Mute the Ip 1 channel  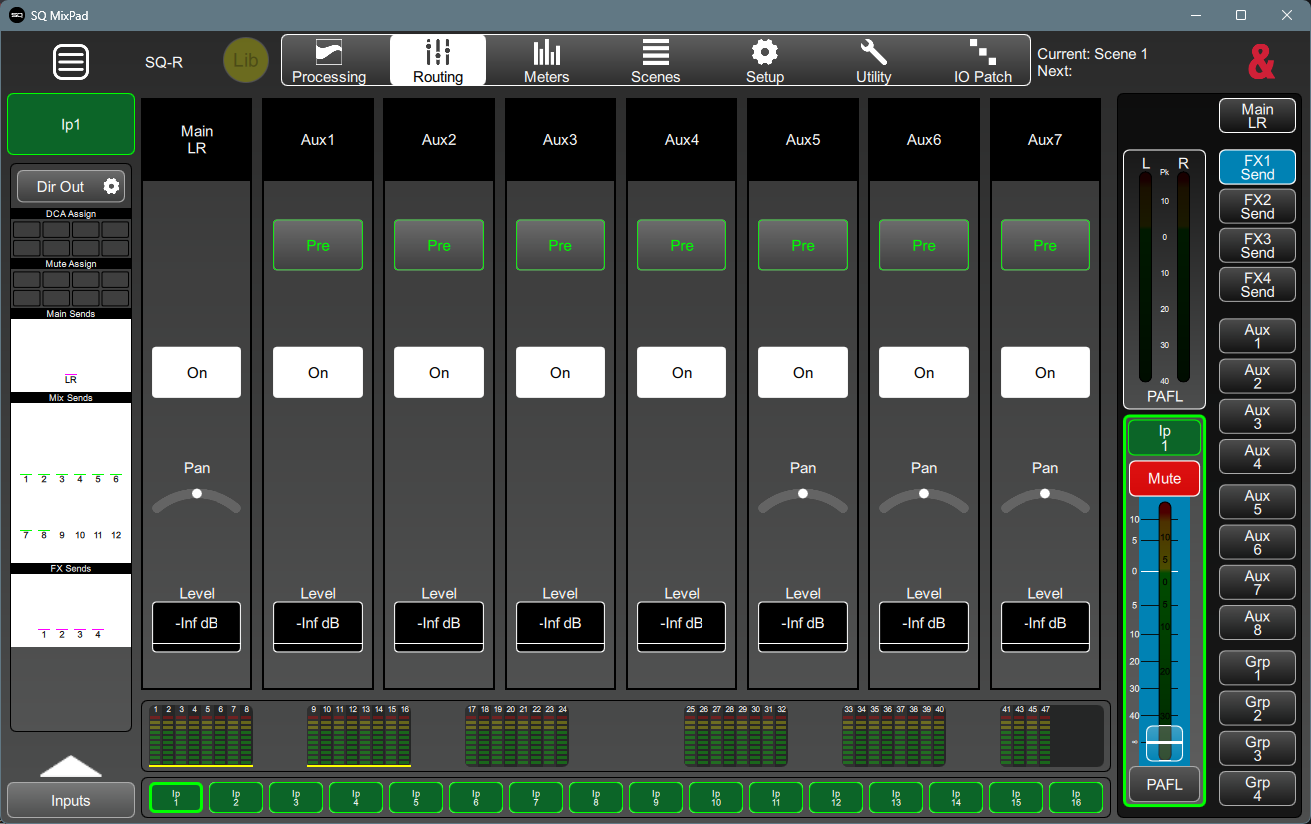coord(1164,478)
